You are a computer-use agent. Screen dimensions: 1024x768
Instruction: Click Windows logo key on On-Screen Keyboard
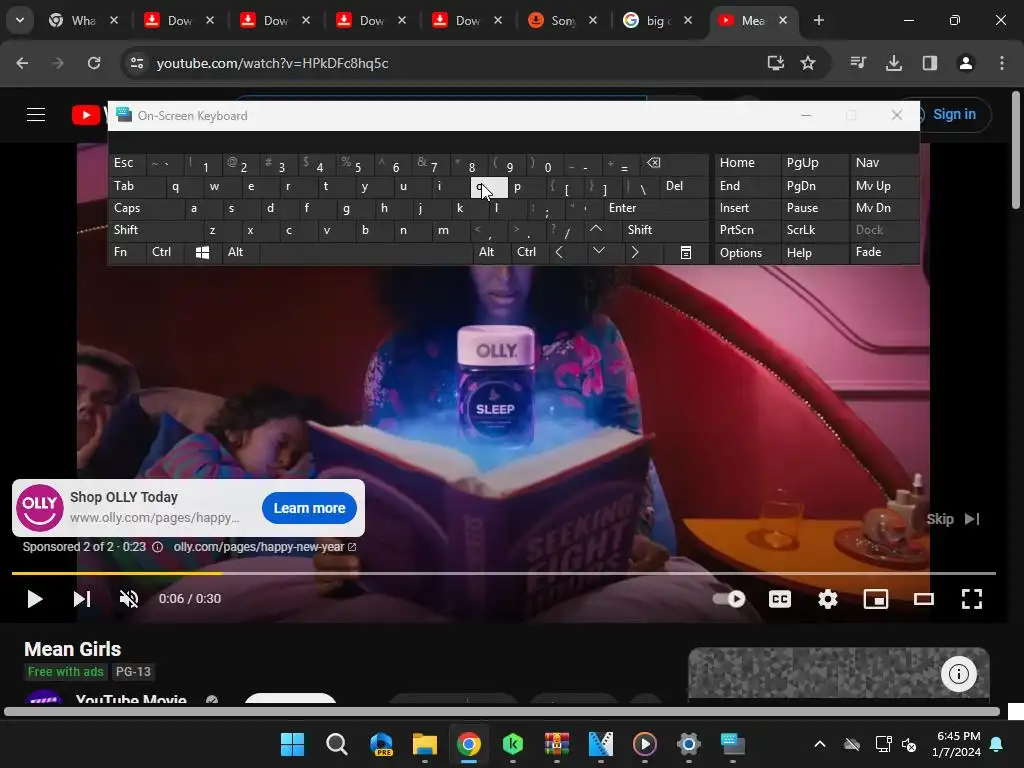click(x=202, y=253)
